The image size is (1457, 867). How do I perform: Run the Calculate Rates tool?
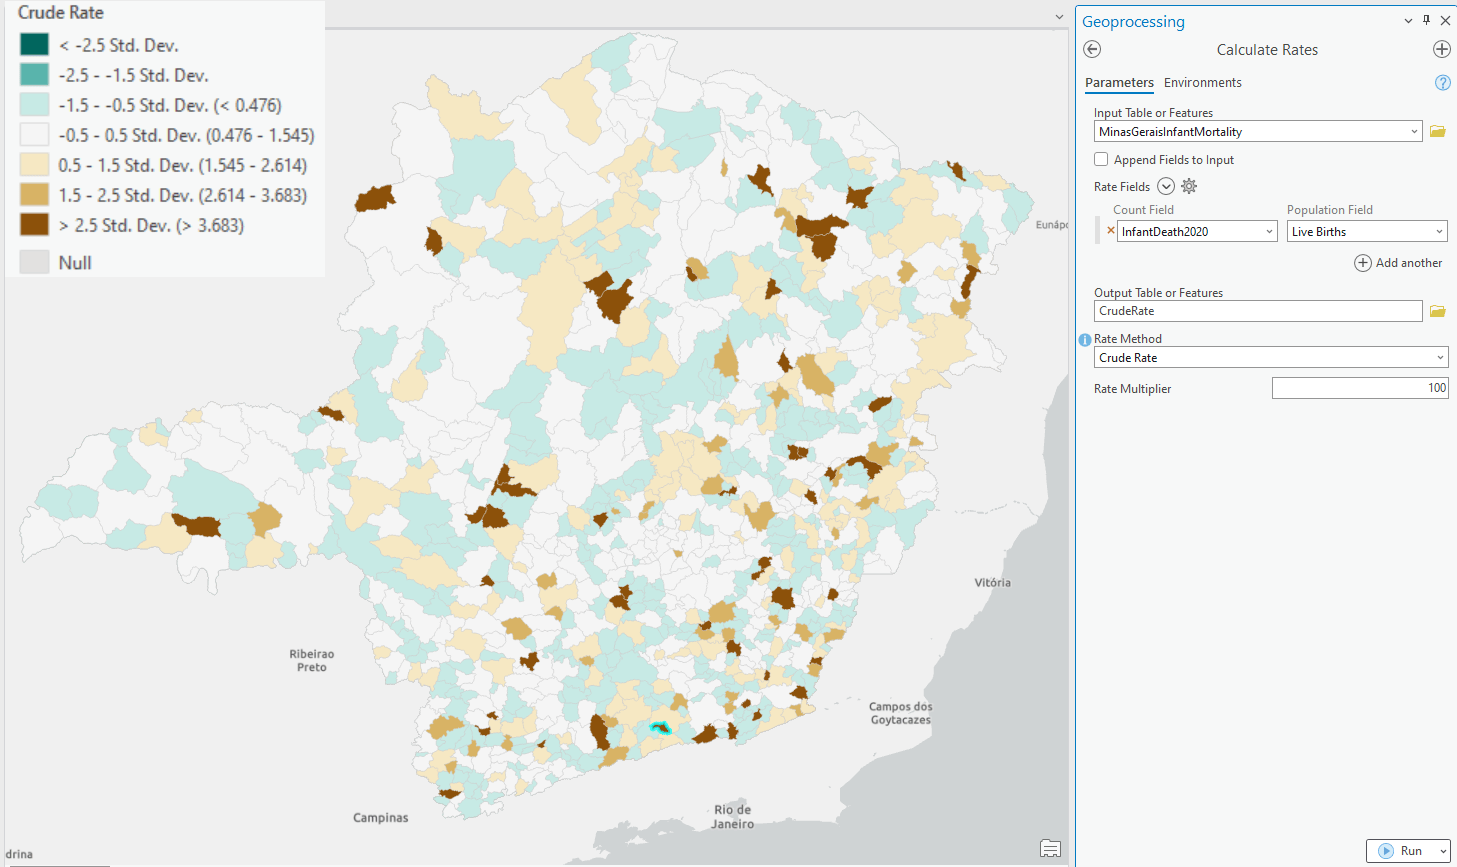(1405, 850)
